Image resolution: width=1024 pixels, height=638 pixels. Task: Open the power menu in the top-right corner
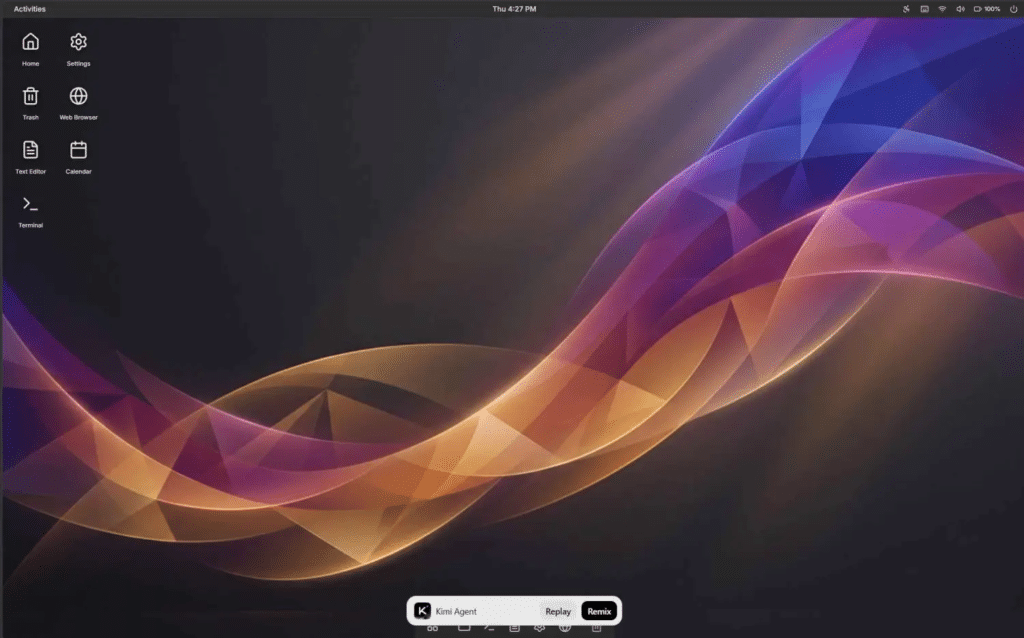click(x=1013, y=9)
